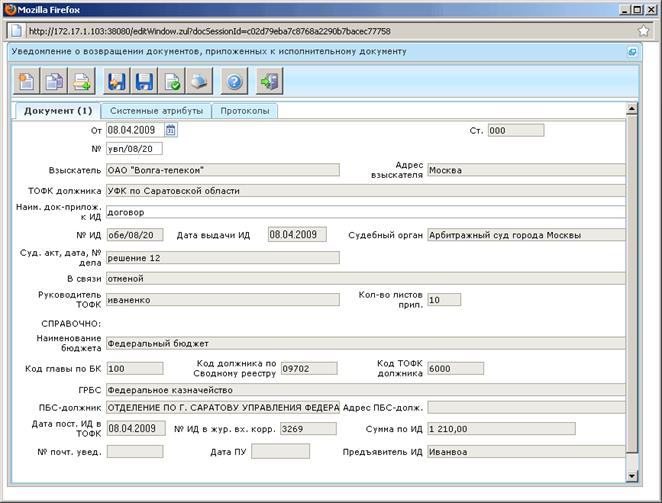The width and height of the screenshot is (662, 503).
Task: Click the new document icon
Action: pyautogui.click(x=27, y=81)
